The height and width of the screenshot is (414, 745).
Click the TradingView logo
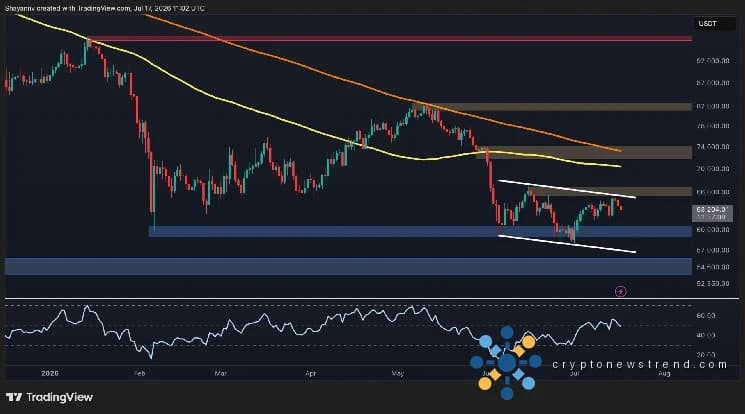(49, 397)
